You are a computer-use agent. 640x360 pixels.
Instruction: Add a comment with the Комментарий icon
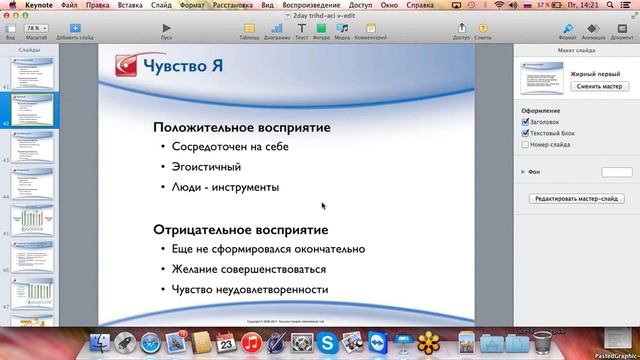pyautogui.click(x=371, y=28)
